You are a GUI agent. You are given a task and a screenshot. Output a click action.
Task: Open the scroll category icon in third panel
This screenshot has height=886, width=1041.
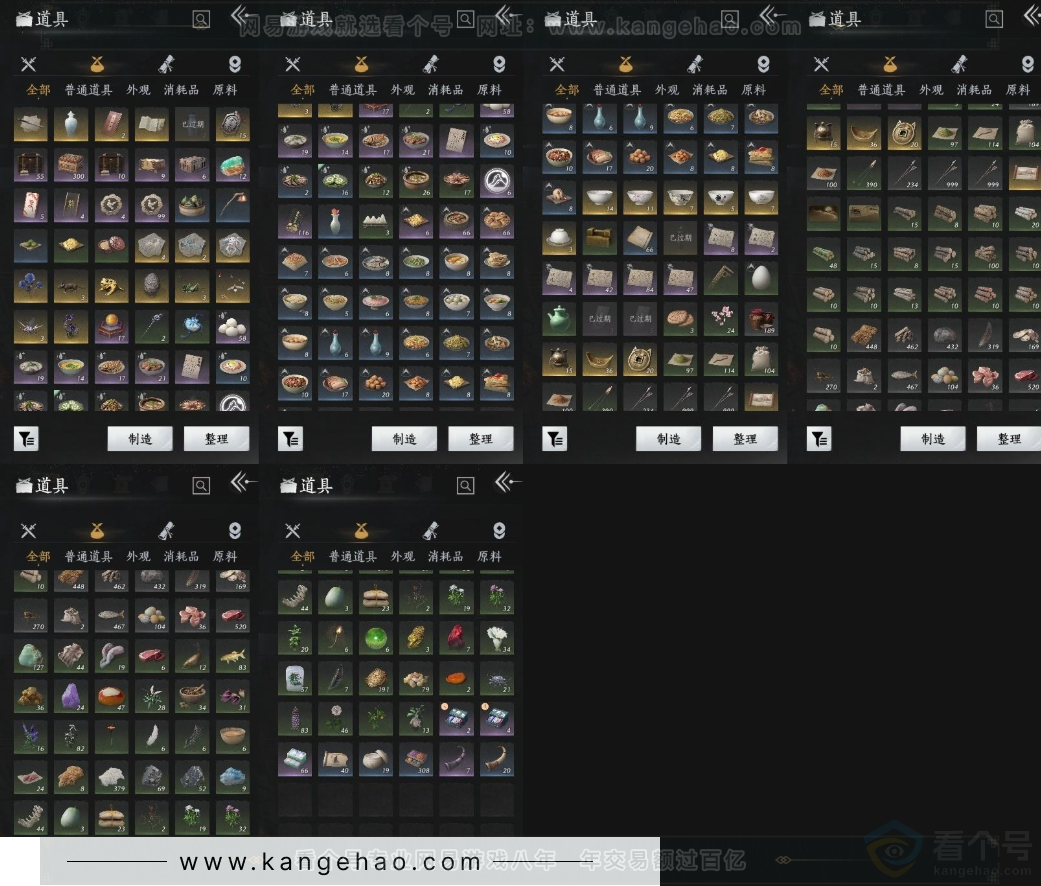click(695, 64)
